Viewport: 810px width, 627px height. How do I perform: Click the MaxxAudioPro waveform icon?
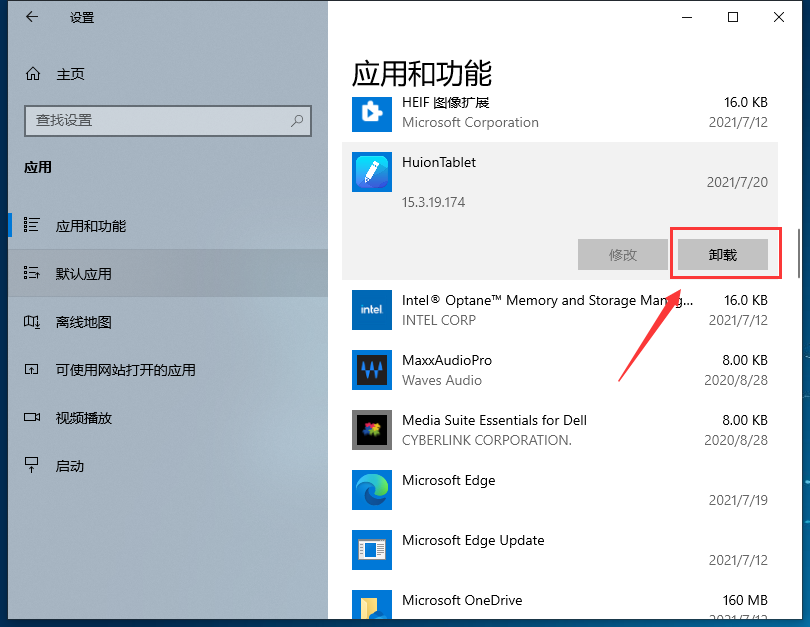click(372, 370)
